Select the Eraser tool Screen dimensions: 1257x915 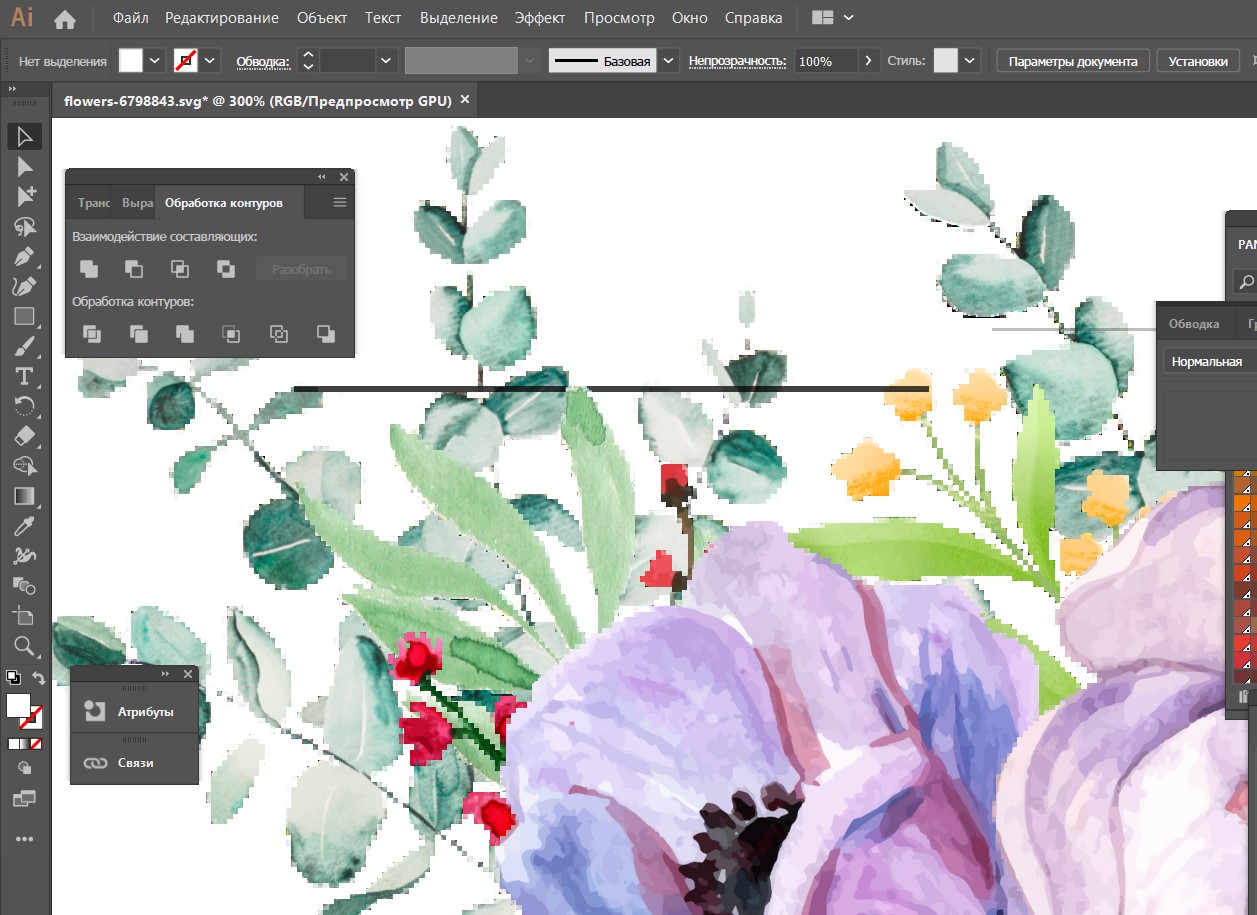coord(25,436)
